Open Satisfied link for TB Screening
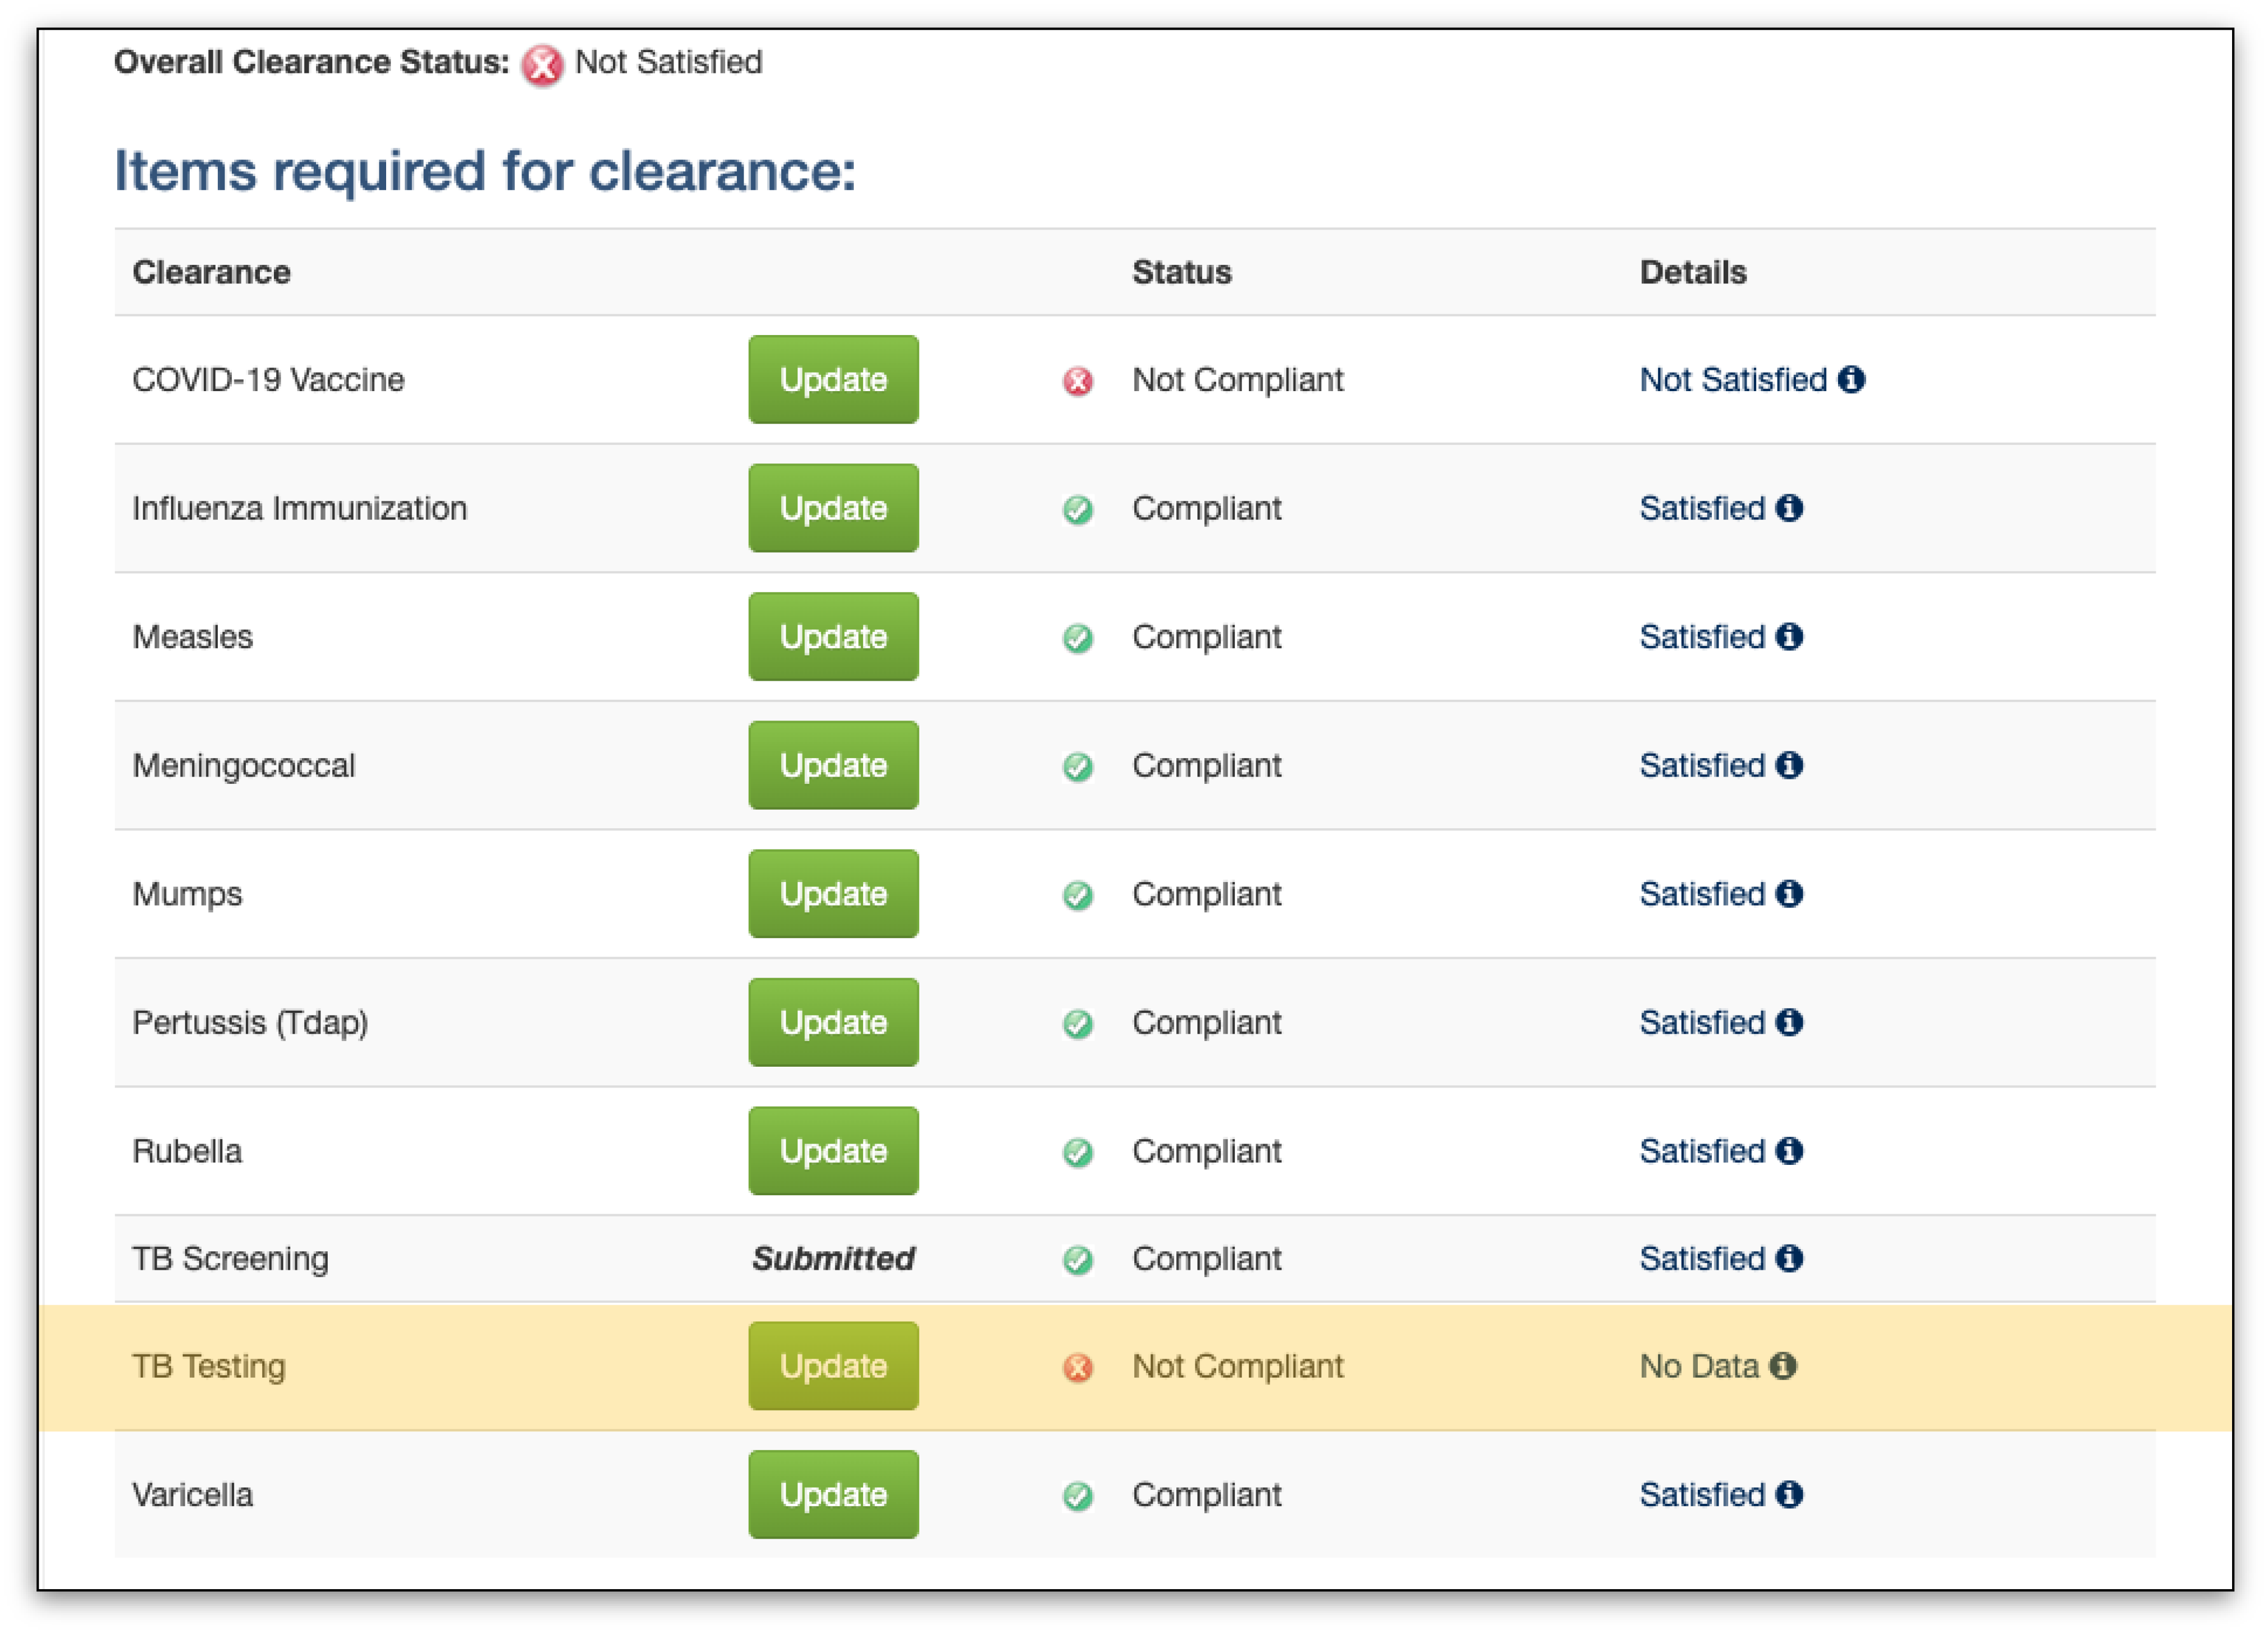 coord(1701,1258)
